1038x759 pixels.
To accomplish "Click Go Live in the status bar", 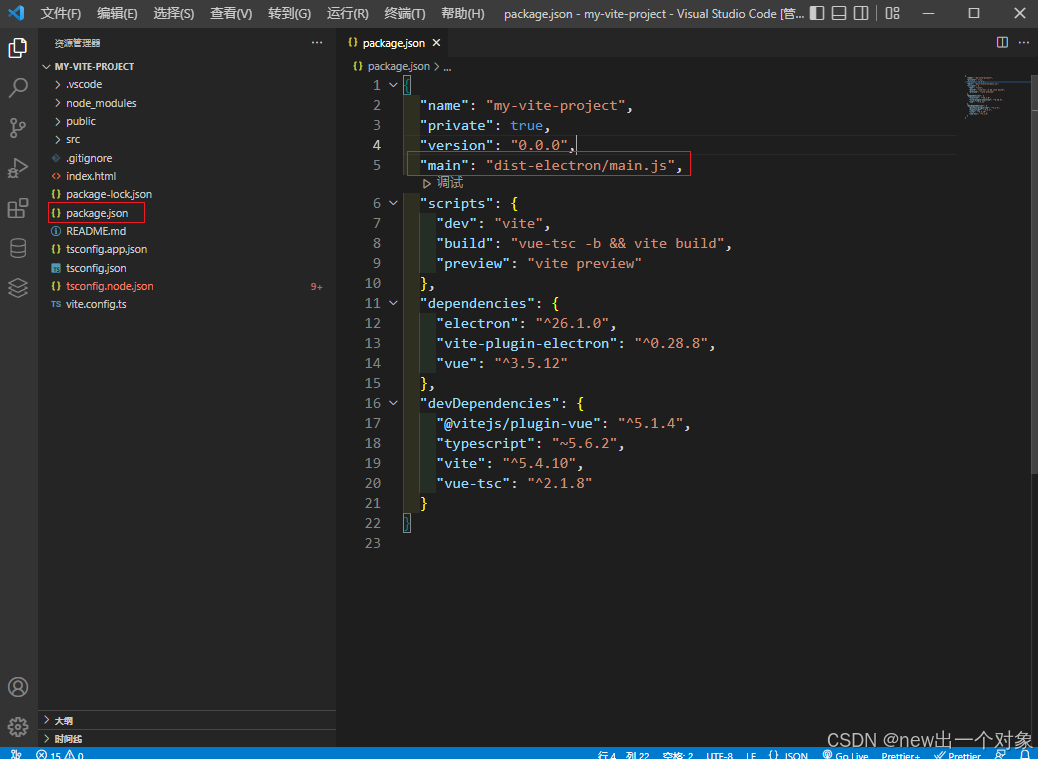I will coord(845,754).
